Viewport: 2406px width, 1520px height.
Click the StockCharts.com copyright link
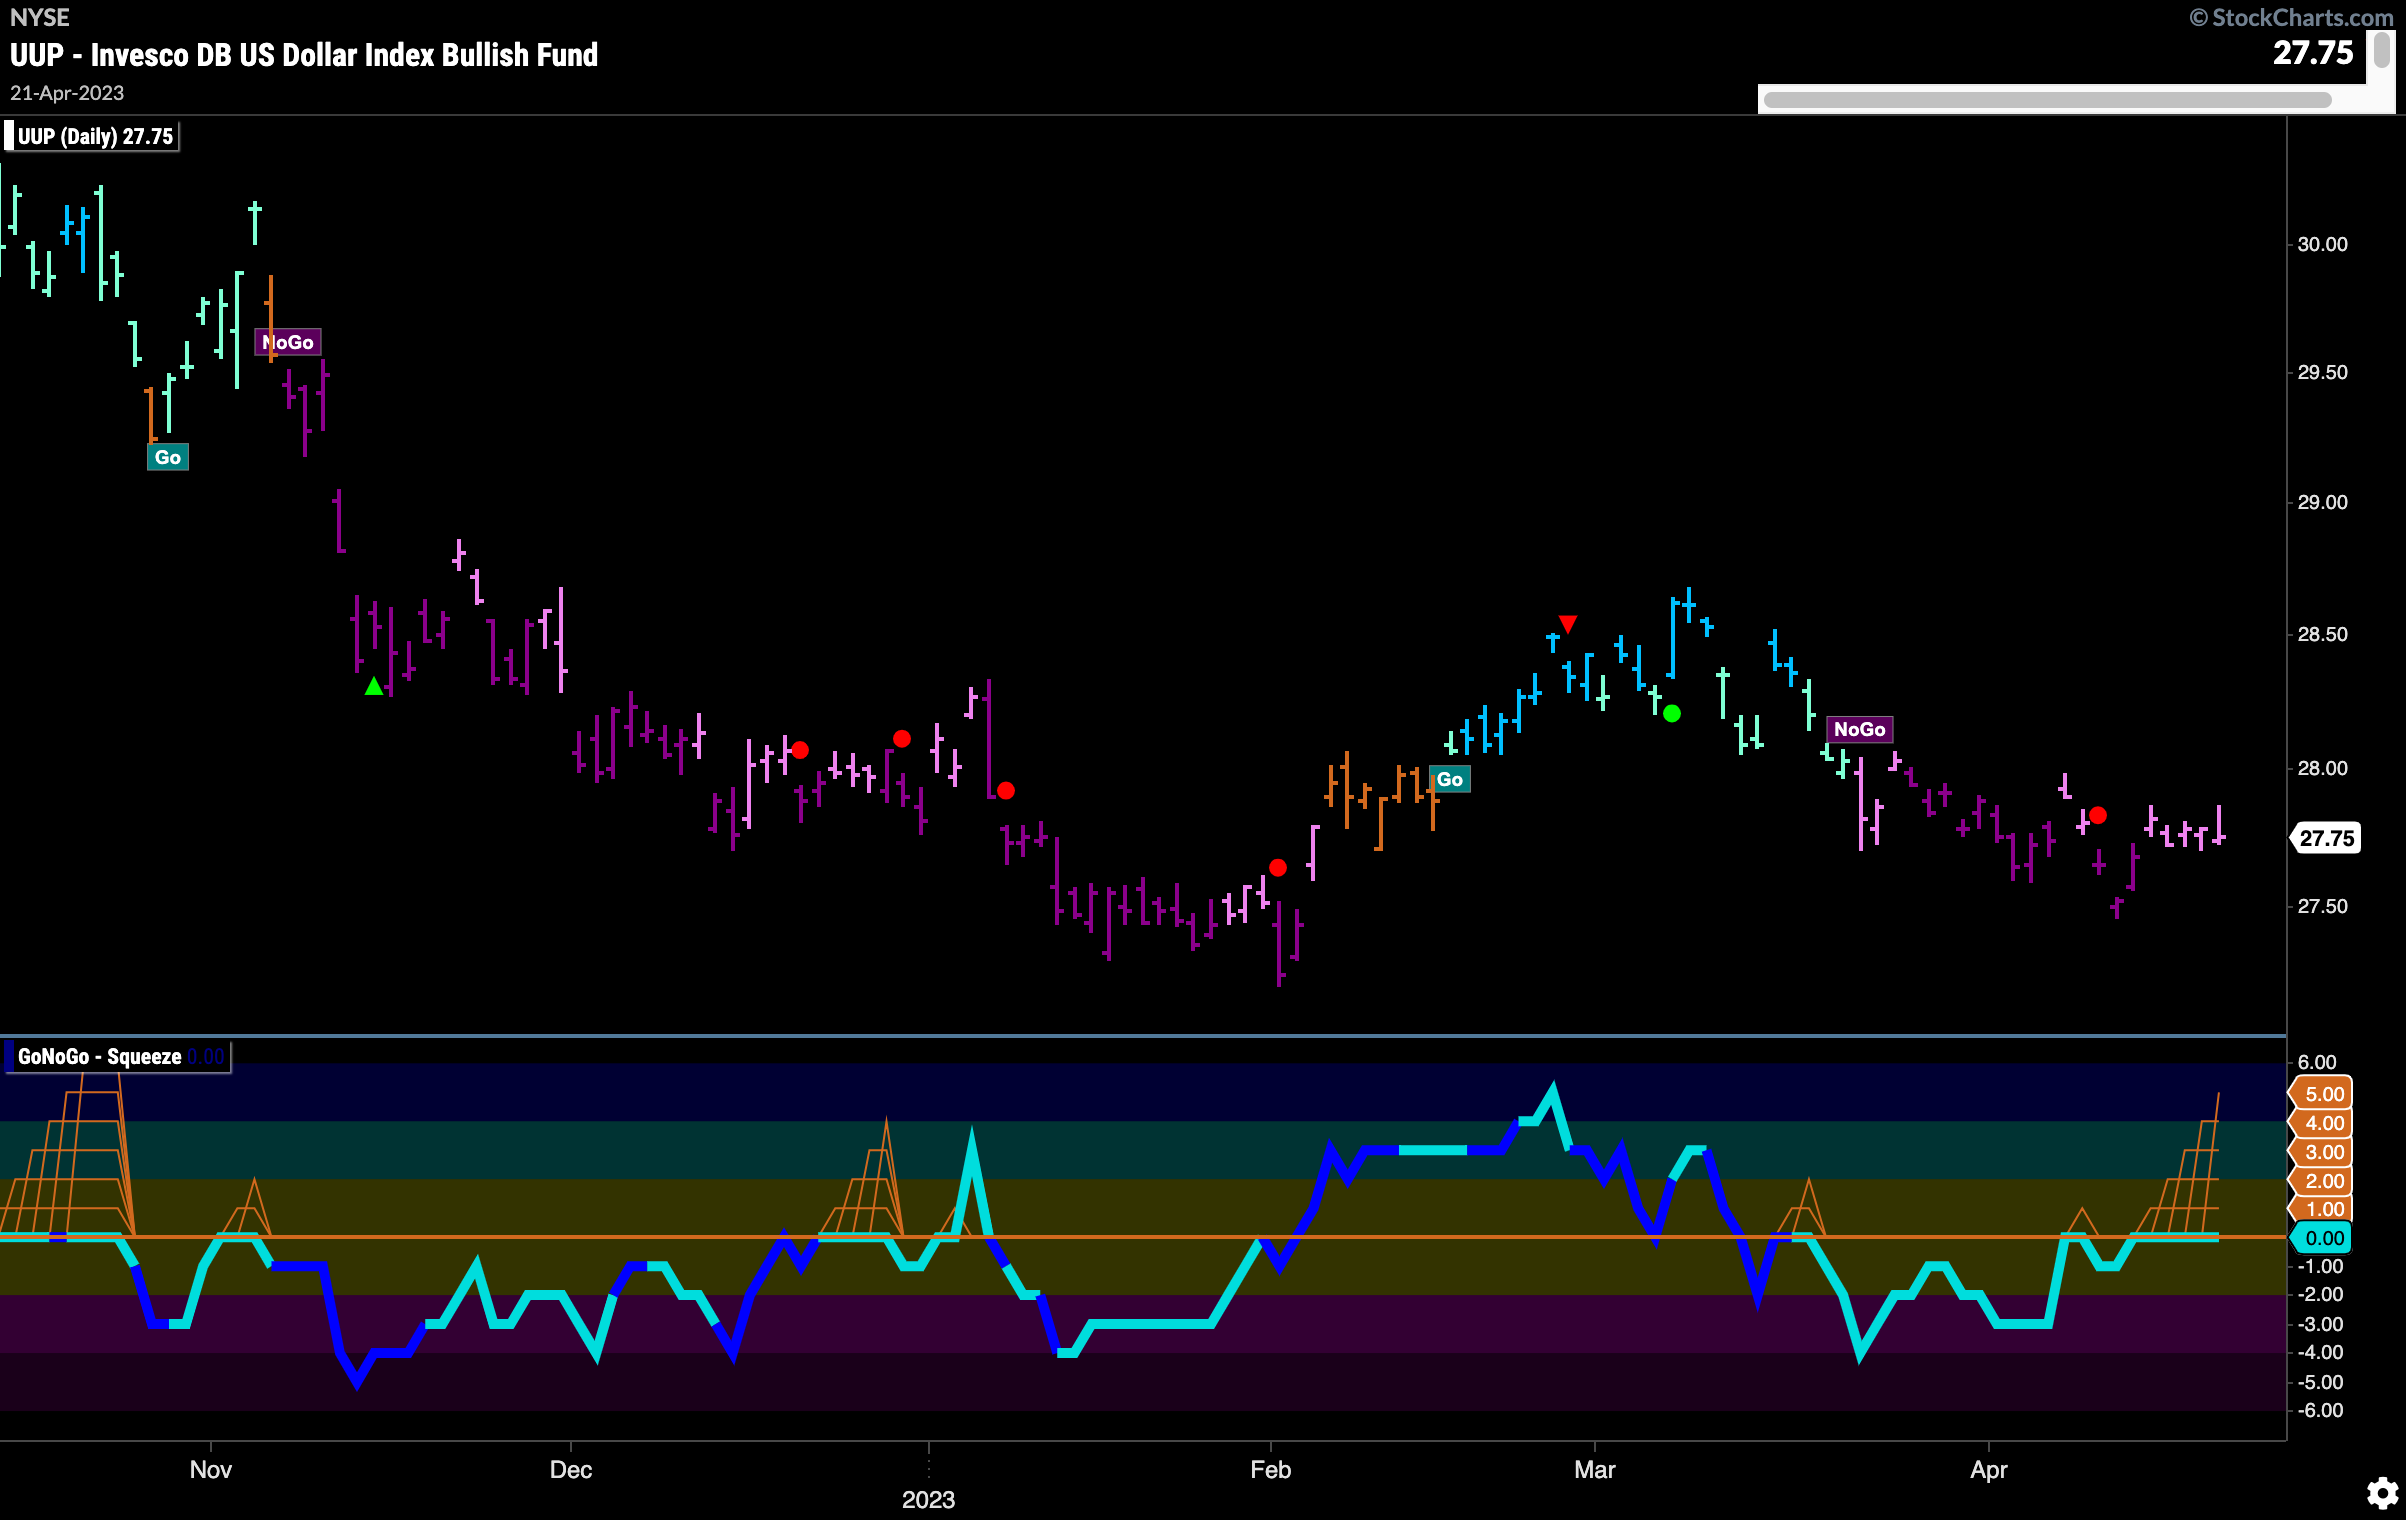[2291, 17]
